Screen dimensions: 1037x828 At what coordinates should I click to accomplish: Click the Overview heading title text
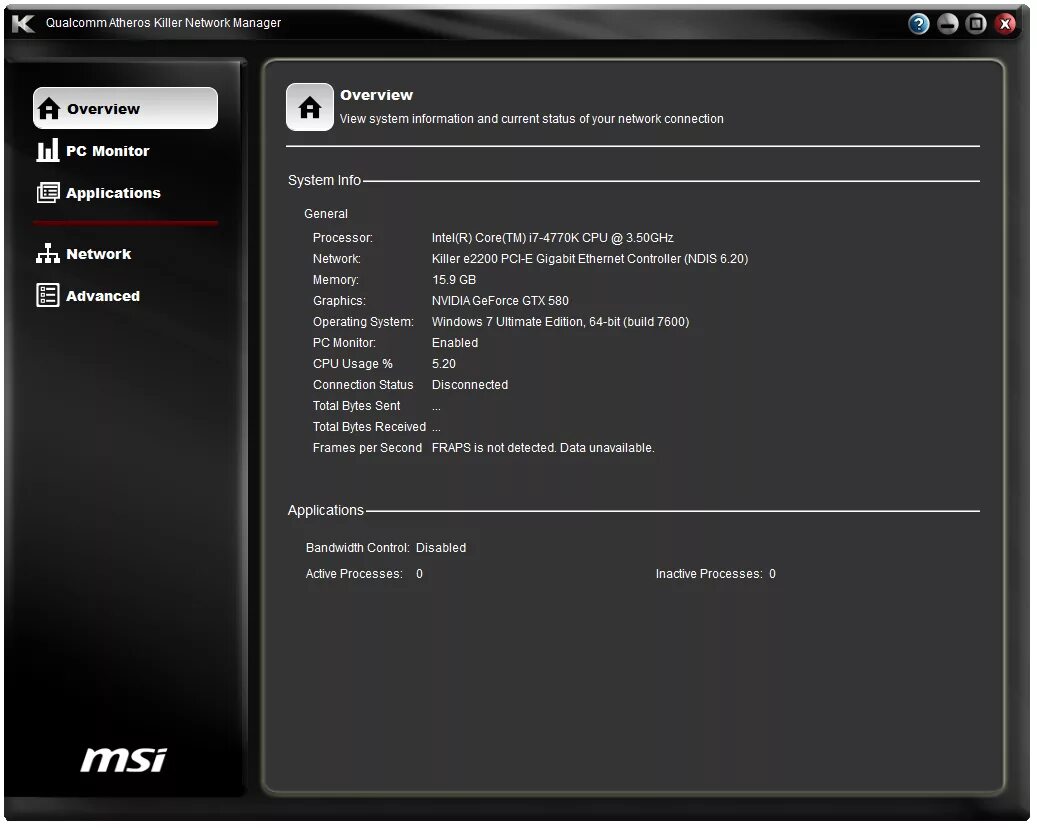coord(376,95)
